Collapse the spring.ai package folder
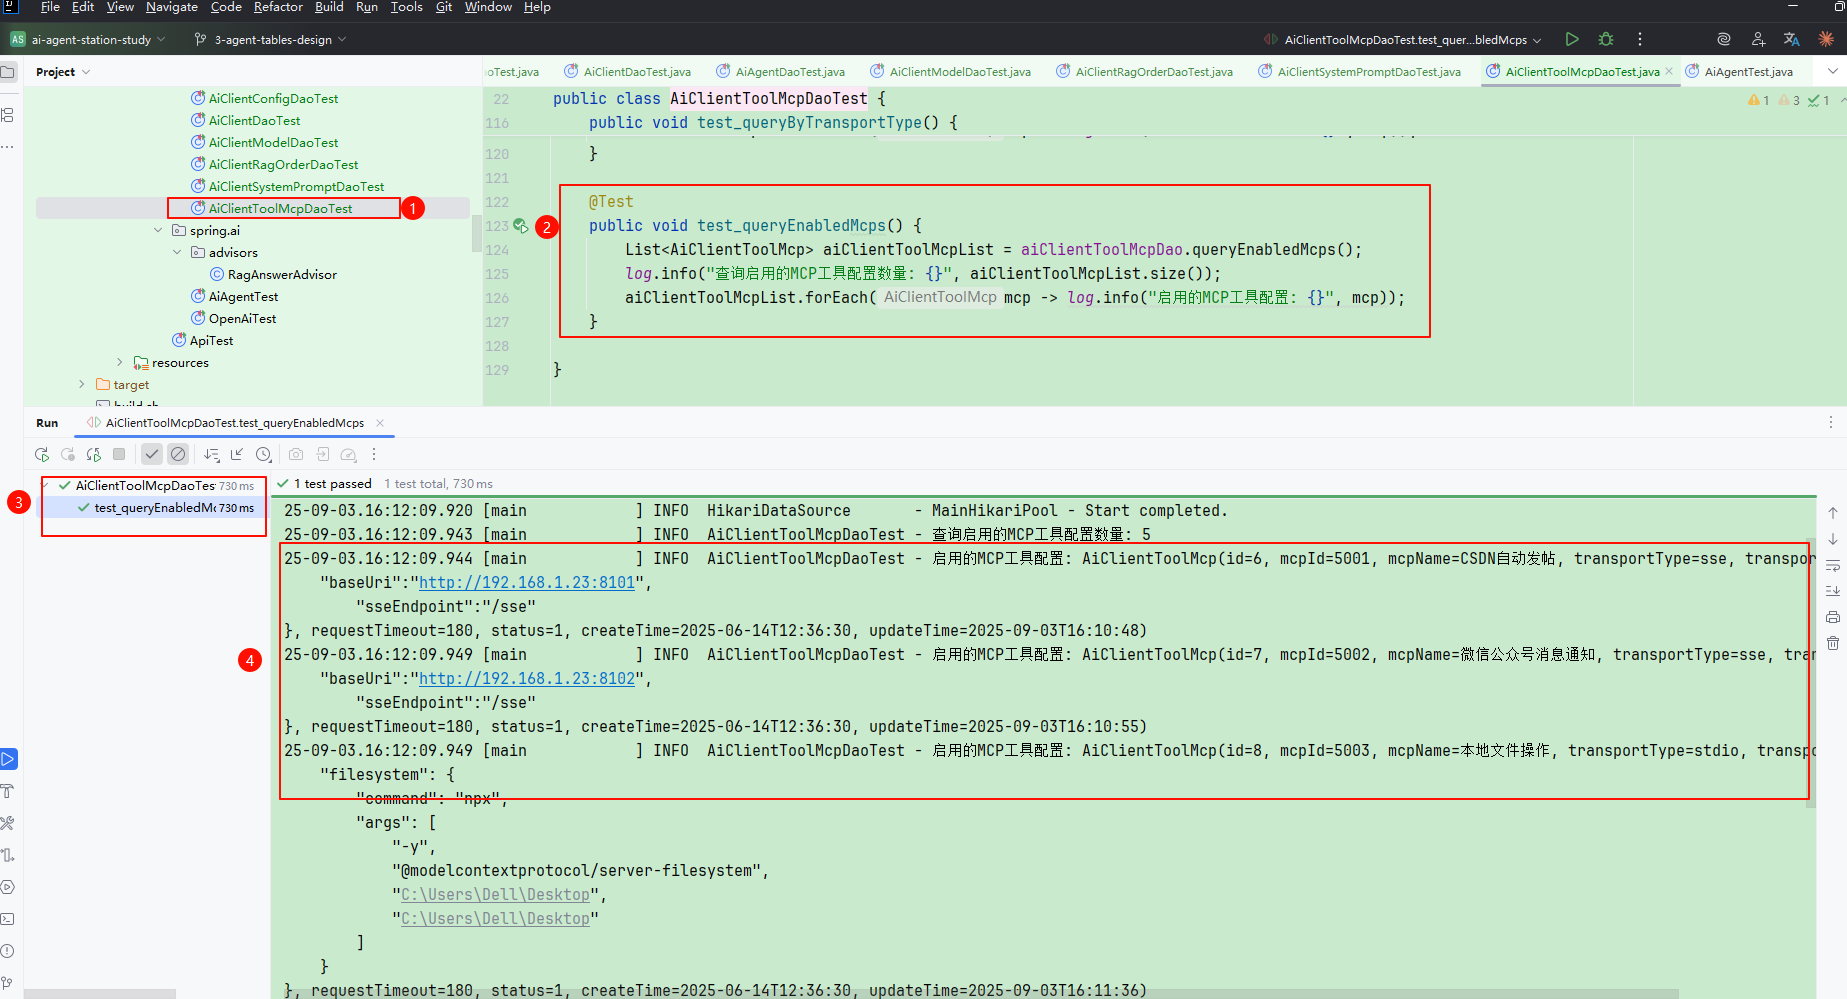 pyautogui.click(x=158, y=230)
